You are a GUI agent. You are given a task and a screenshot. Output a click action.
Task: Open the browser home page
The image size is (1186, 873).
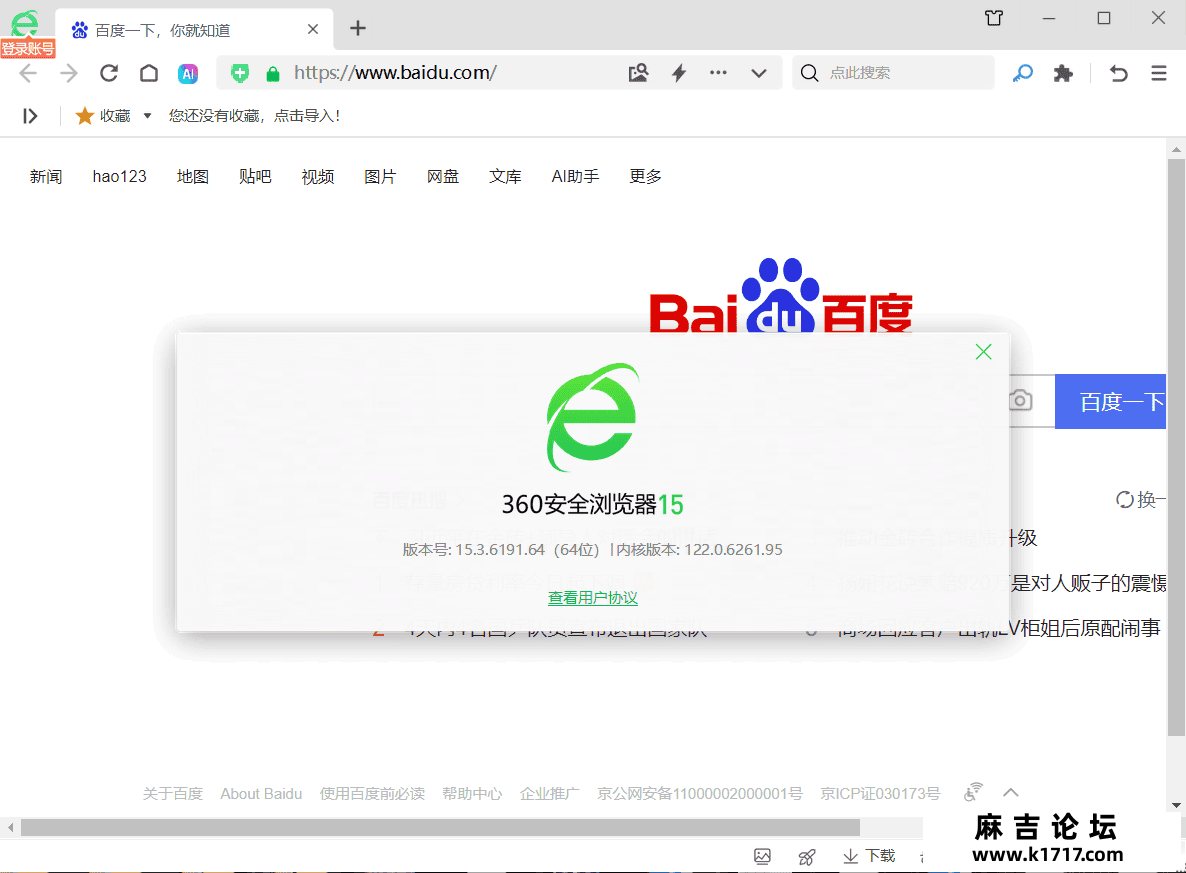point(149,73)
